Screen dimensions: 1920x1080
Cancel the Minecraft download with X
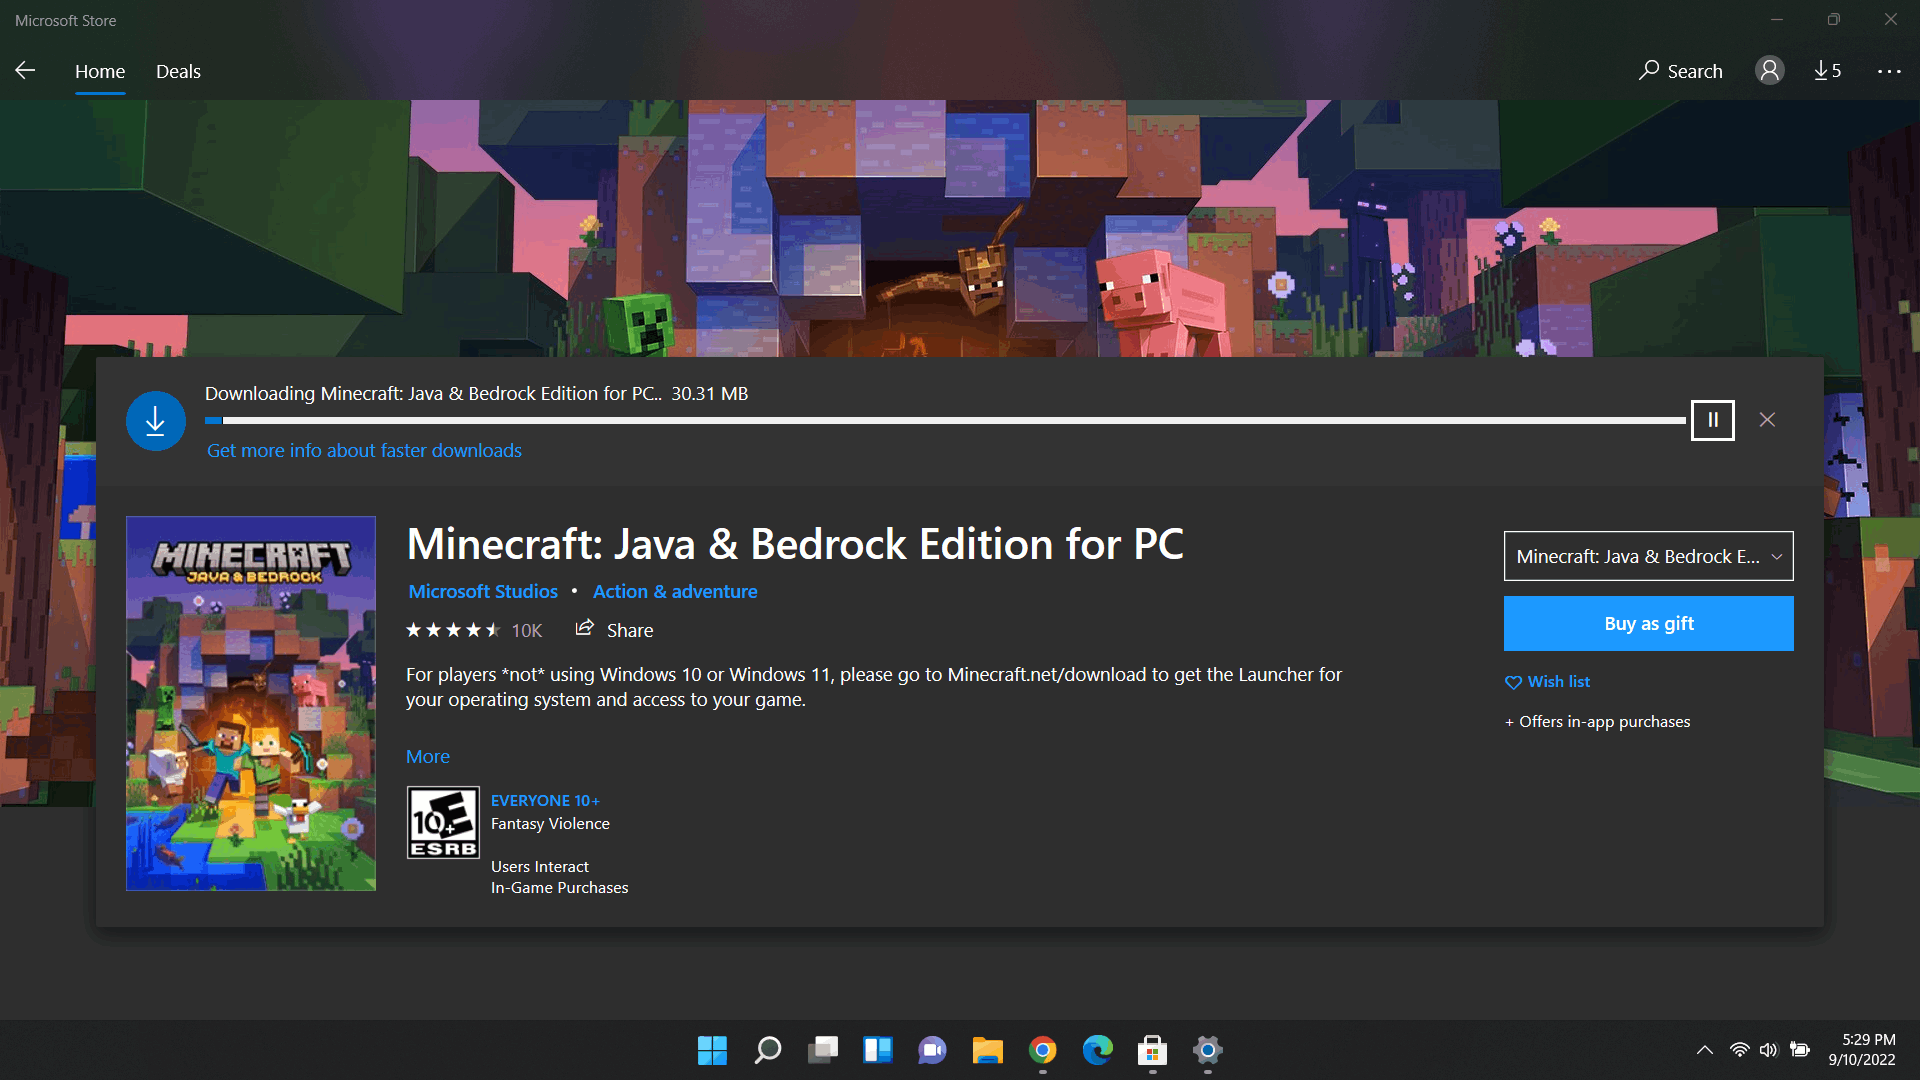pyautogui.click(x=1767, y=420)
